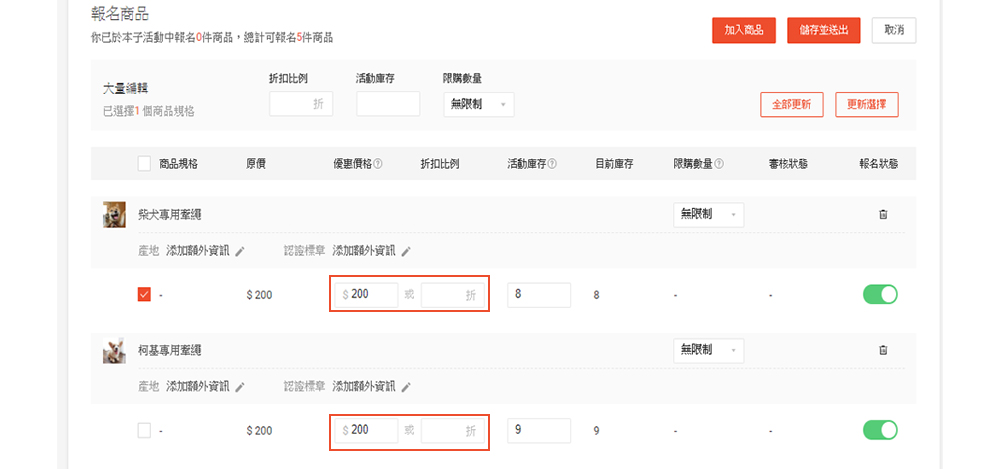Edit 產地 info pencil for 柴犬專用牽繩
1000x469 pixels.
(240, 251)
